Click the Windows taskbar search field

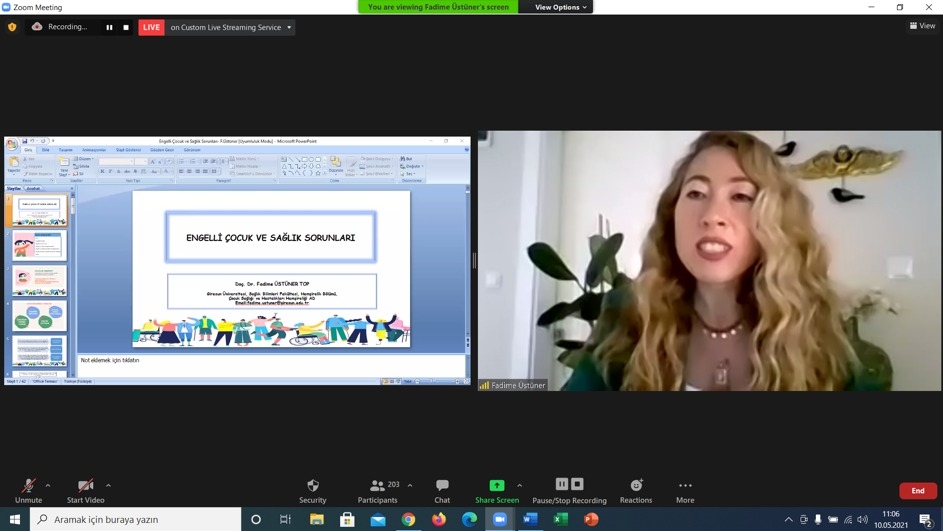[136, 520]
